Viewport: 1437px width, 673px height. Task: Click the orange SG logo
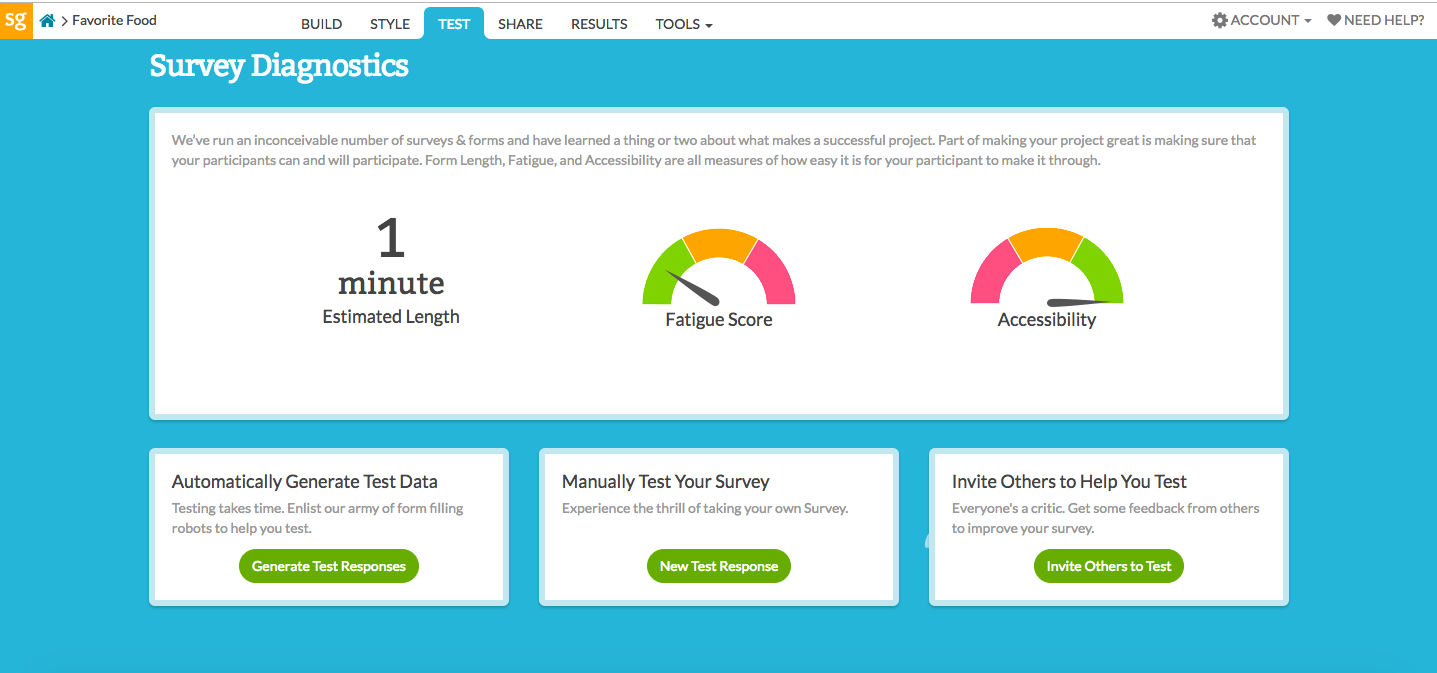16,20
